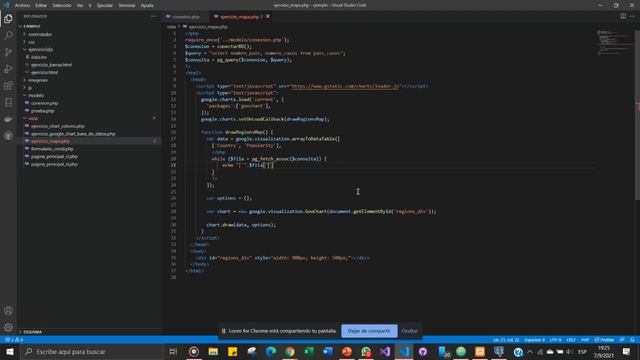Open the Source Control view
Image resolution: width=640 pixels, height=360 pixels.
(8, 52)
